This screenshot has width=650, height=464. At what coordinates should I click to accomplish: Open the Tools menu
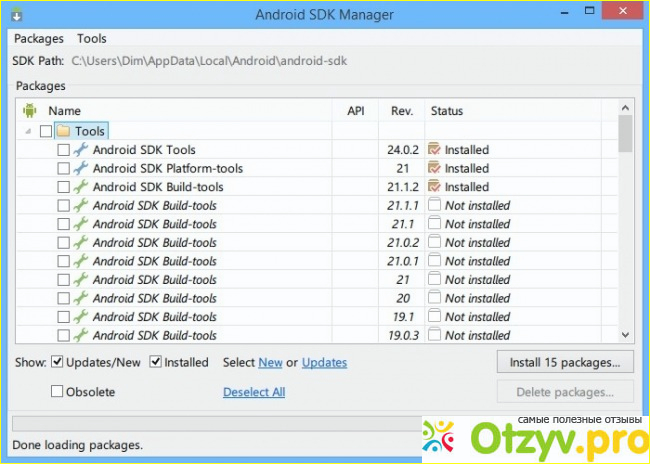click(92, 39)
